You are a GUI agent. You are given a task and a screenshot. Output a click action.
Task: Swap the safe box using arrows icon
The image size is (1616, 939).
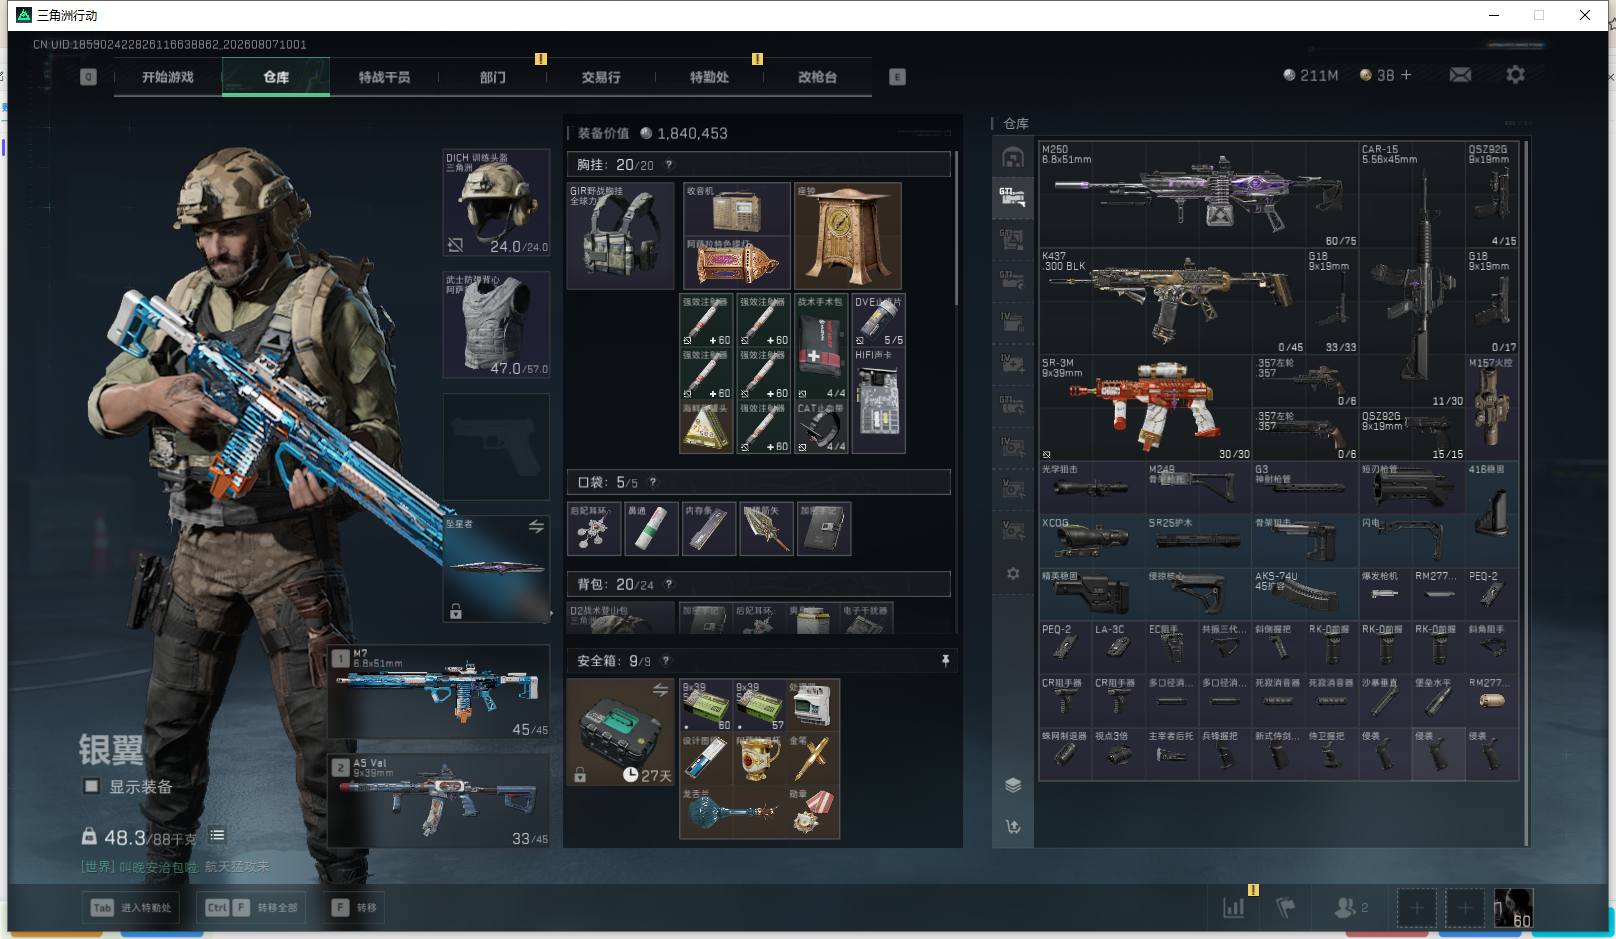(660, 690)
